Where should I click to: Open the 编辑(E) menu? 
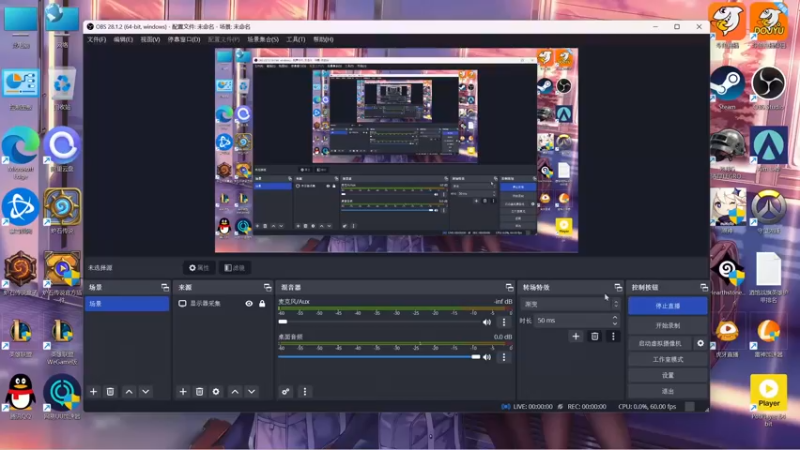(x=123, y=39)
